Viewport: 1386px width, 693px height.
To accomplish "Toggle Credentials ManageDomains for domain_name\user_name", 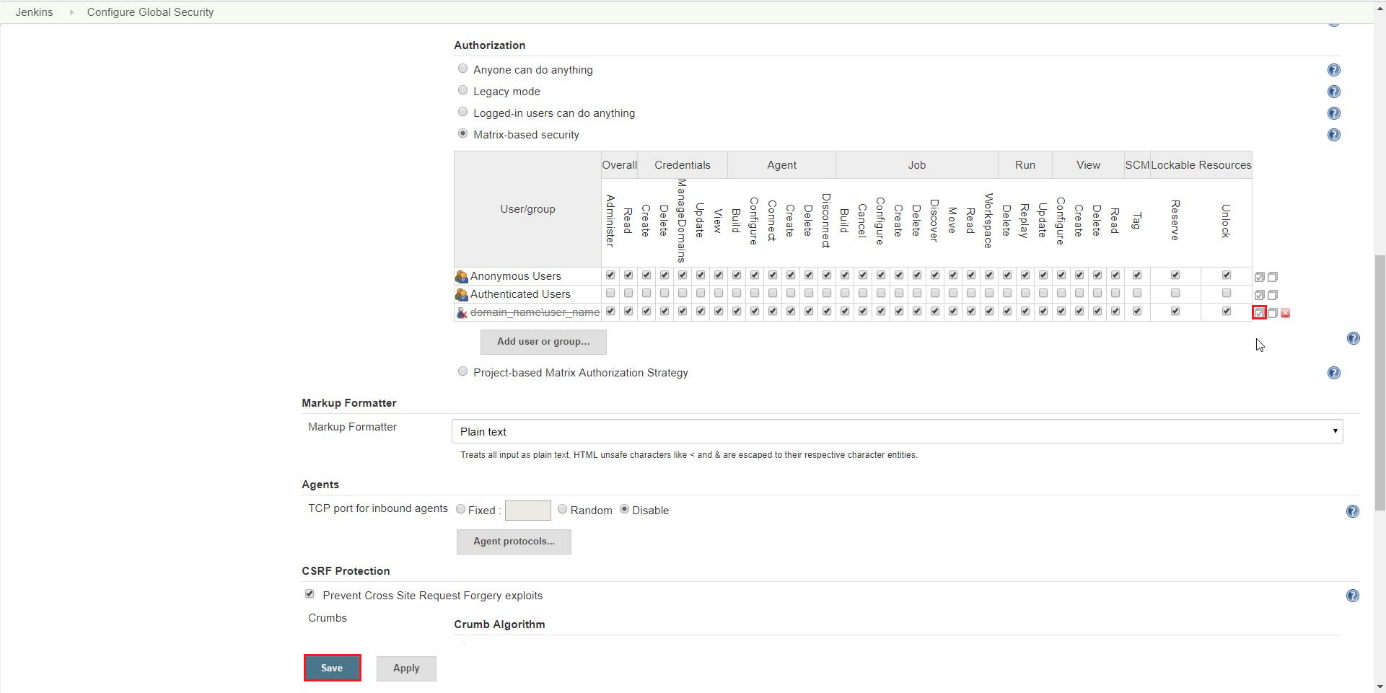I will click(682, 312).
